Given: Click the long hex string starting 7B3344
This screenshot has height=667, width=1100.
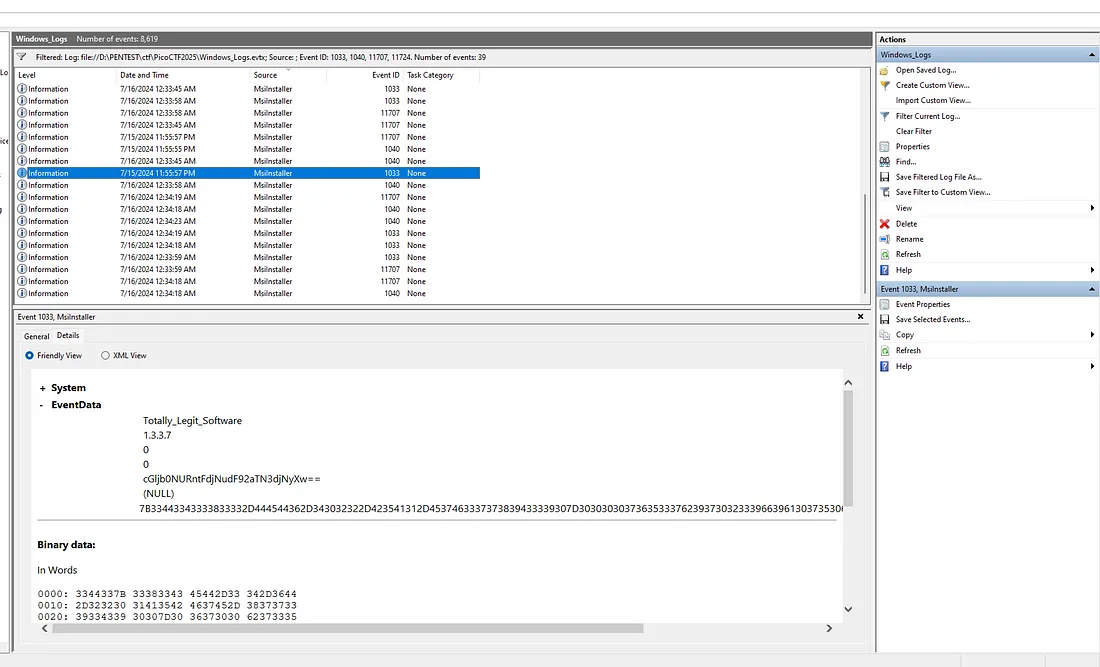Looking at the screenshot, I should [491, 508].
